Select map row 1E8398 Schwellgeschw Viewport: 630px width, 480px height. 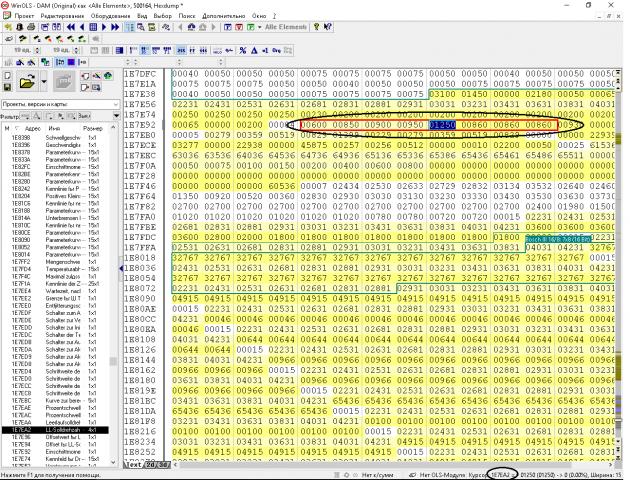click(55, 138)
